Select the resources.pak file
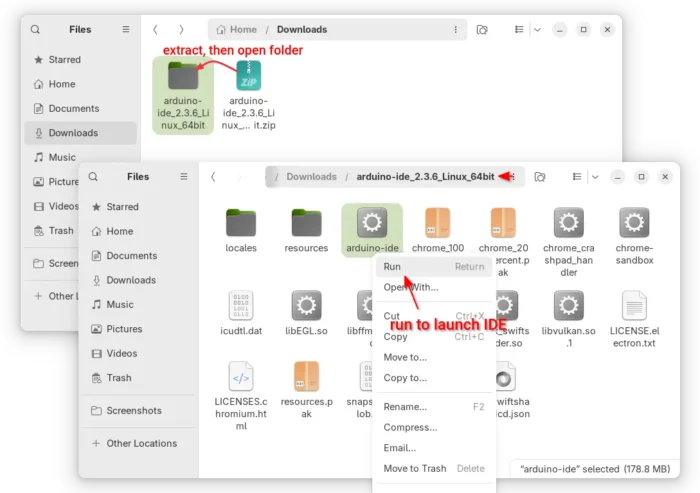700x493 pixels. point(306,390)
